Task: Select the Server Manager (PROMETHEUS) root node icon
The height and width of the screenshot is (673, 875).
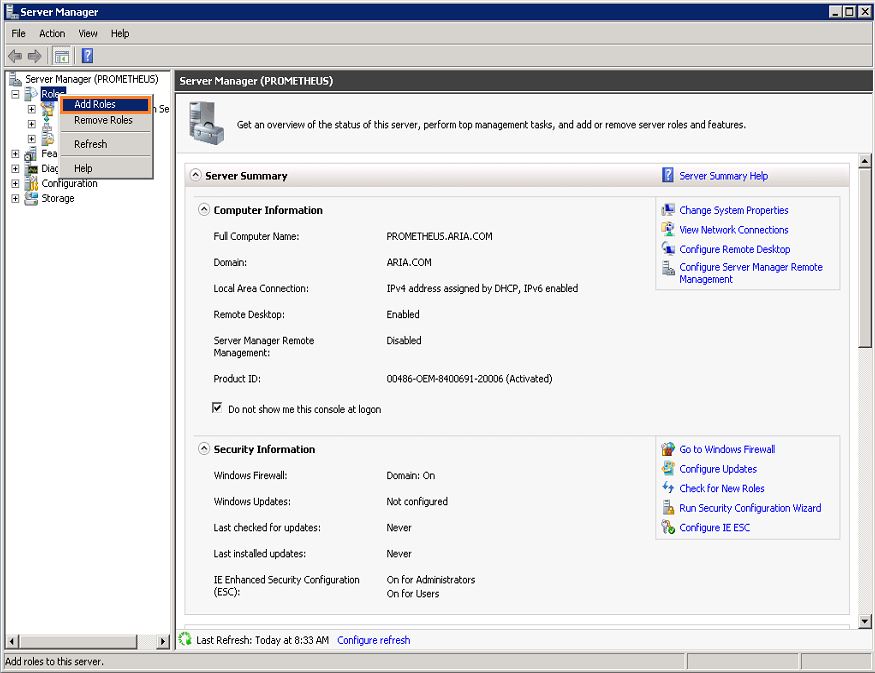Action: [16, 79]
